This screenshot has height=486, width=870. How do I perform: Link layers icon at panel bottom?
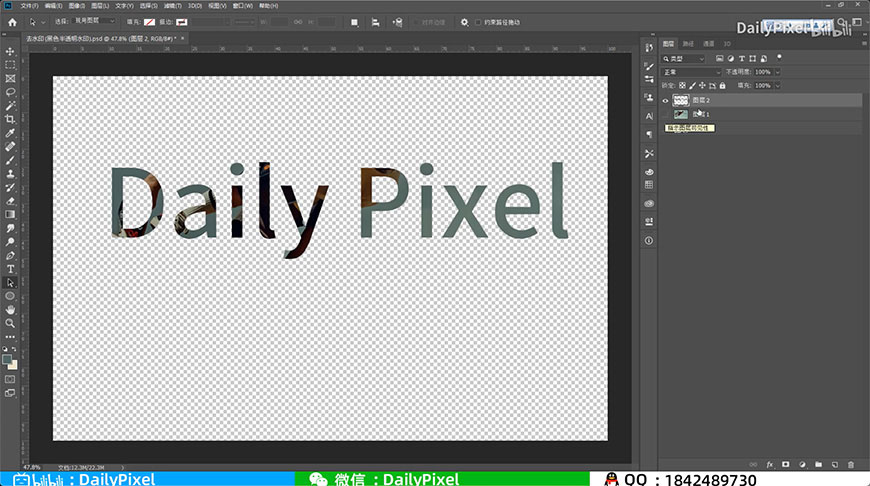coord(753,464)
